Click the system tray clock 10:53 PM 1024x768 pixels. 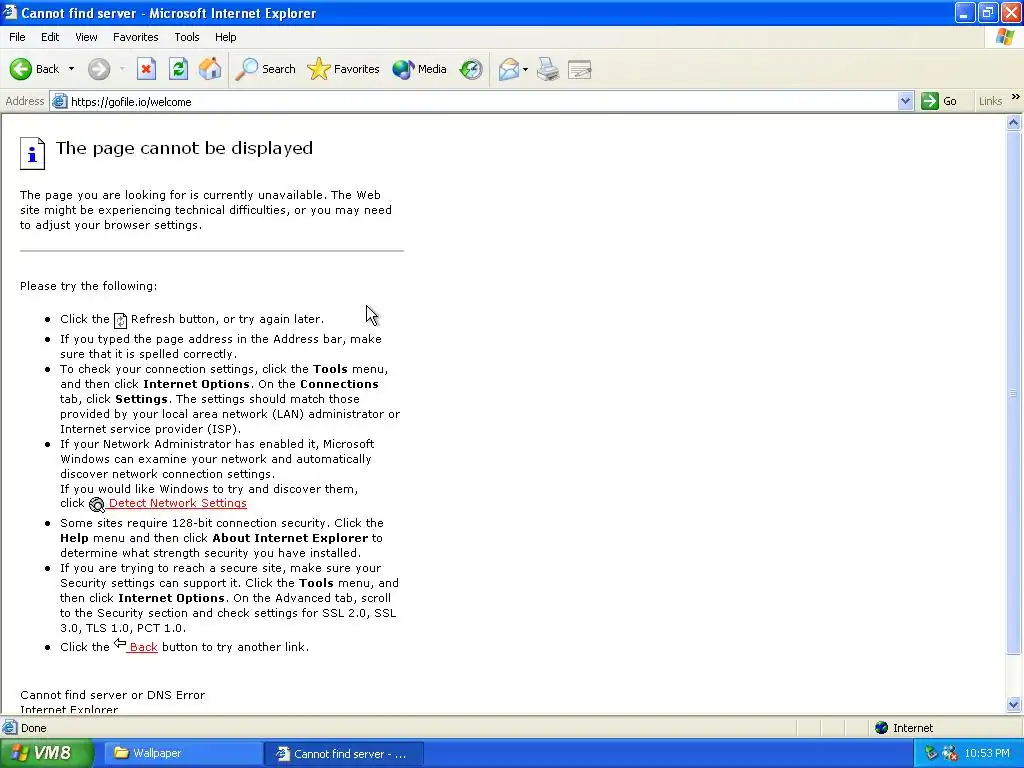click(987, 753)
